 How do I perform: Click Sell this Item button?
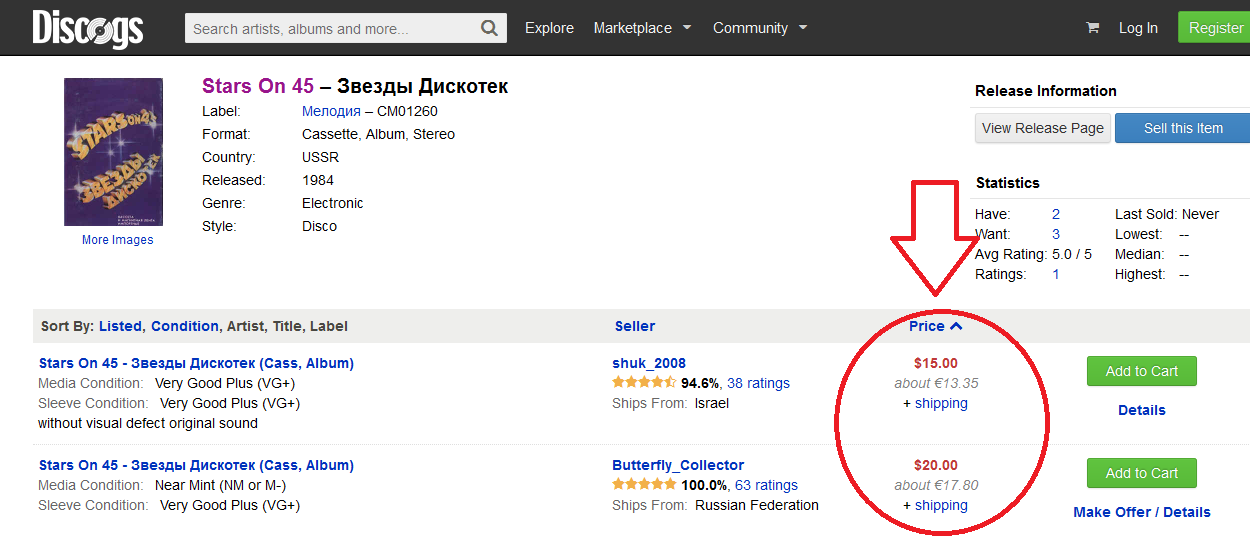[x=1183, y=128]
